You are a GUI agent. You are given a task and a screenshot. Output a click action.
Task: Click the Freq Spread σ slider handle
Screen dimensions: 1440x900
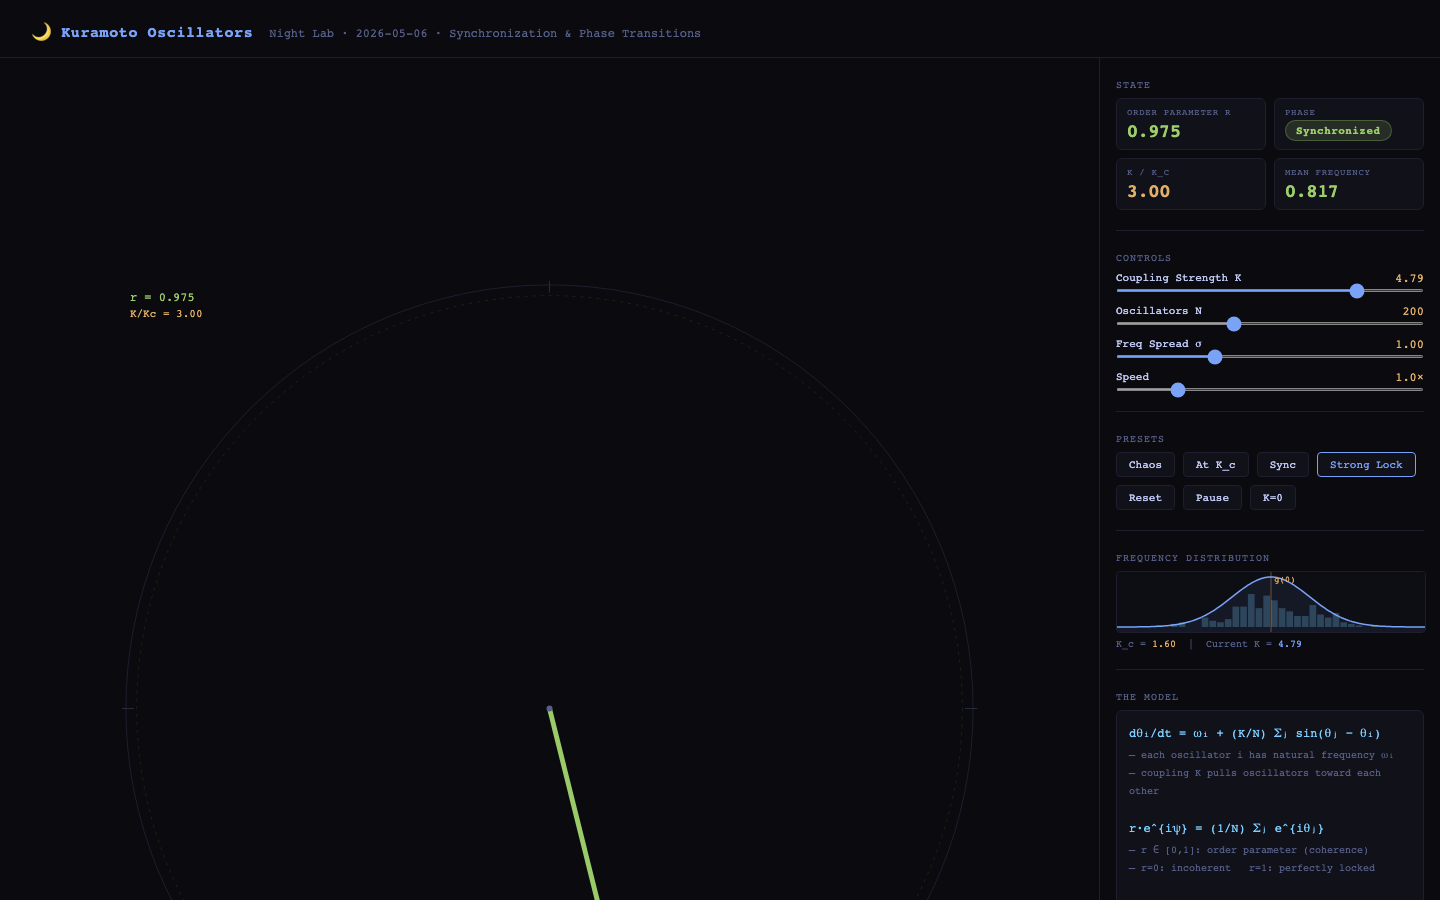click(x=1215, y=357)
